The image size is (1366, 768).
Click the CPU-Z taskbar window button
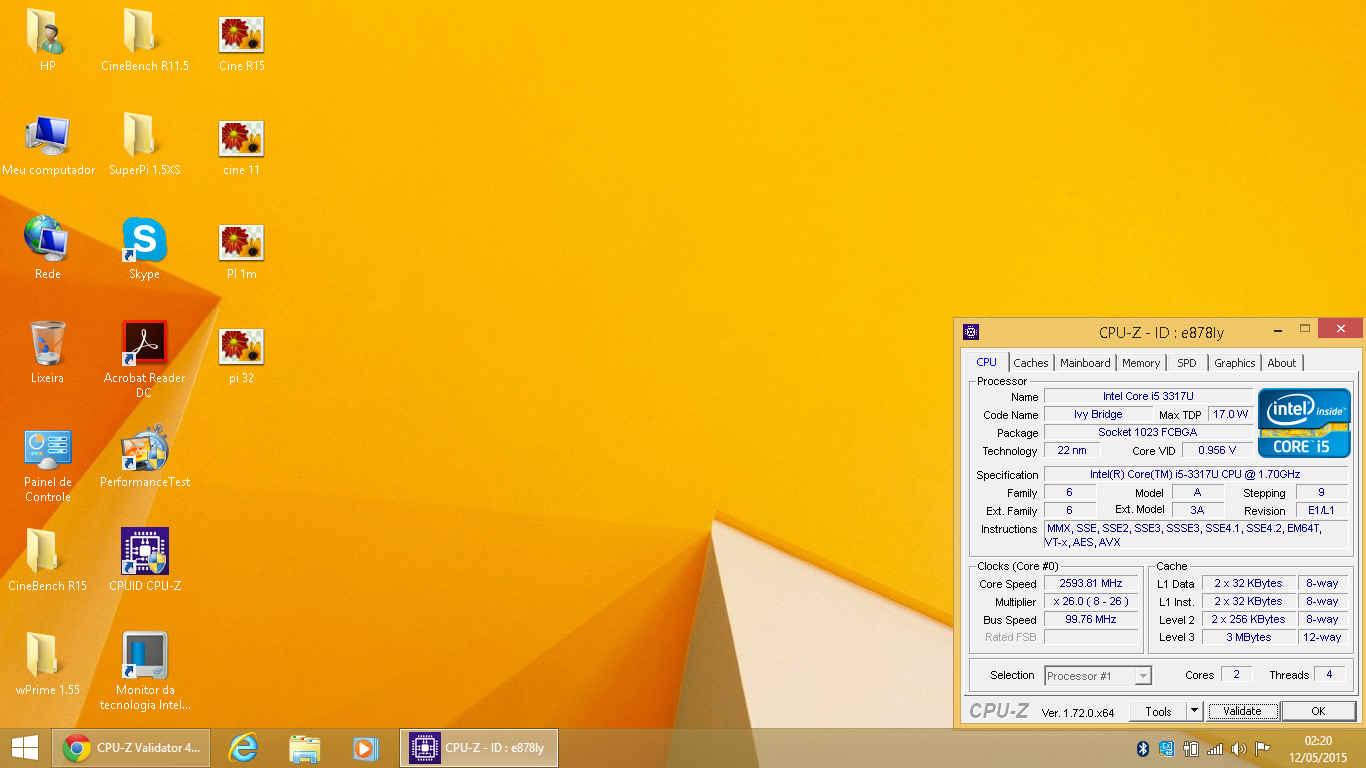(x=479, y=748)
